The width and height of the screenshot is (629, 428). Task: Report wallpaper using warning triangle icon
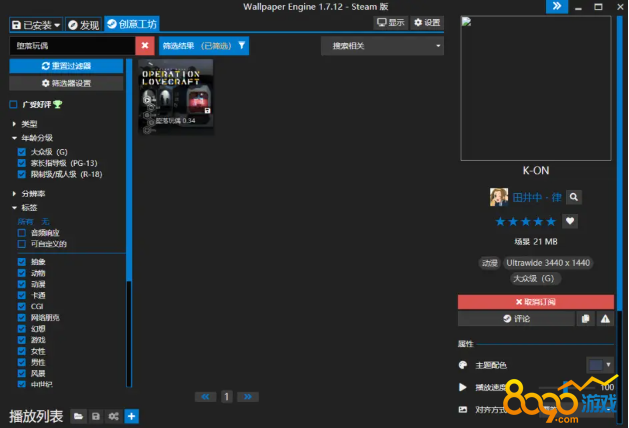604,319
